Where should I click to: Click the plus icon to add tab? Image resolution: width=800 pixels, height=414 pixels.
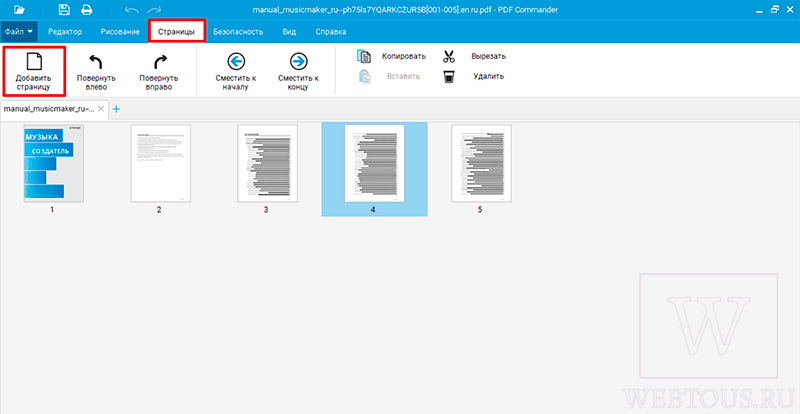click(116, 109)
